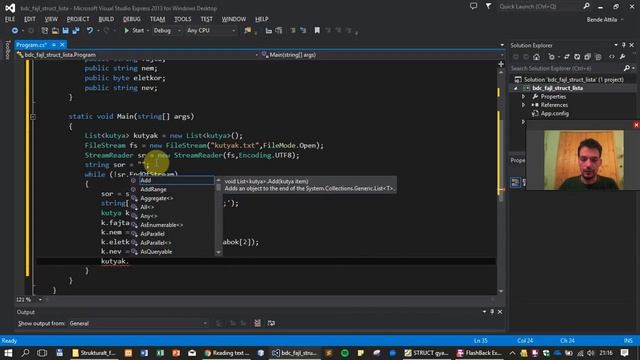Open the Any CPU platform dropdown

[211, 31]
